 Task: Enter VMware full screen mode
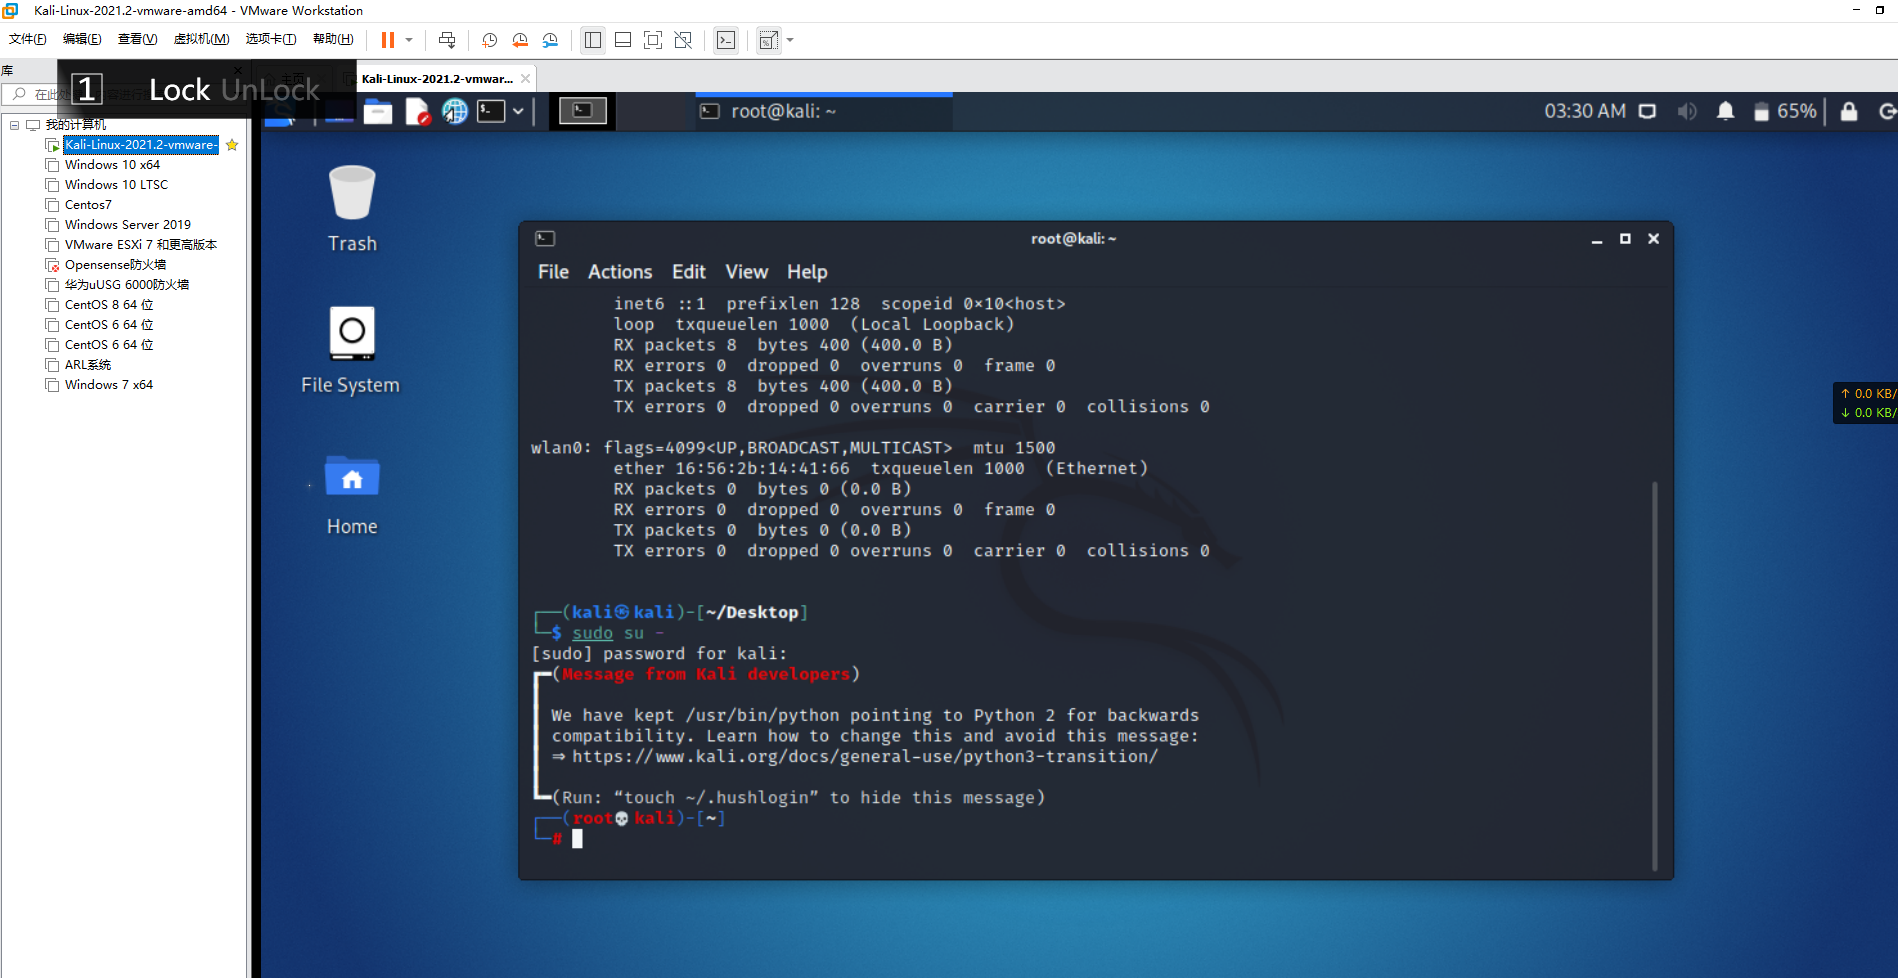point(653,40)
